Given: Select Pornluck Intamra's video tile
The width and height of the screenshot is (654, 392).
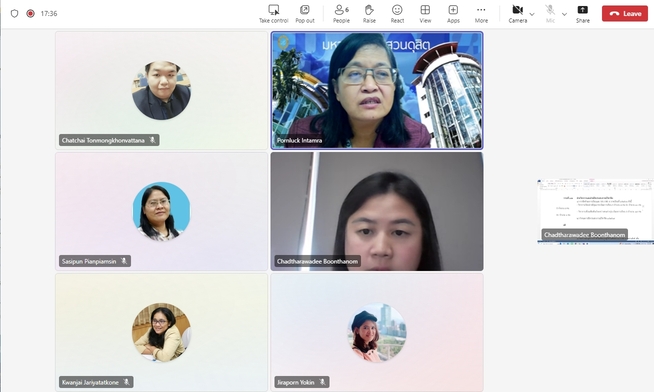Looking at the screenshot, I should (377, 90).
